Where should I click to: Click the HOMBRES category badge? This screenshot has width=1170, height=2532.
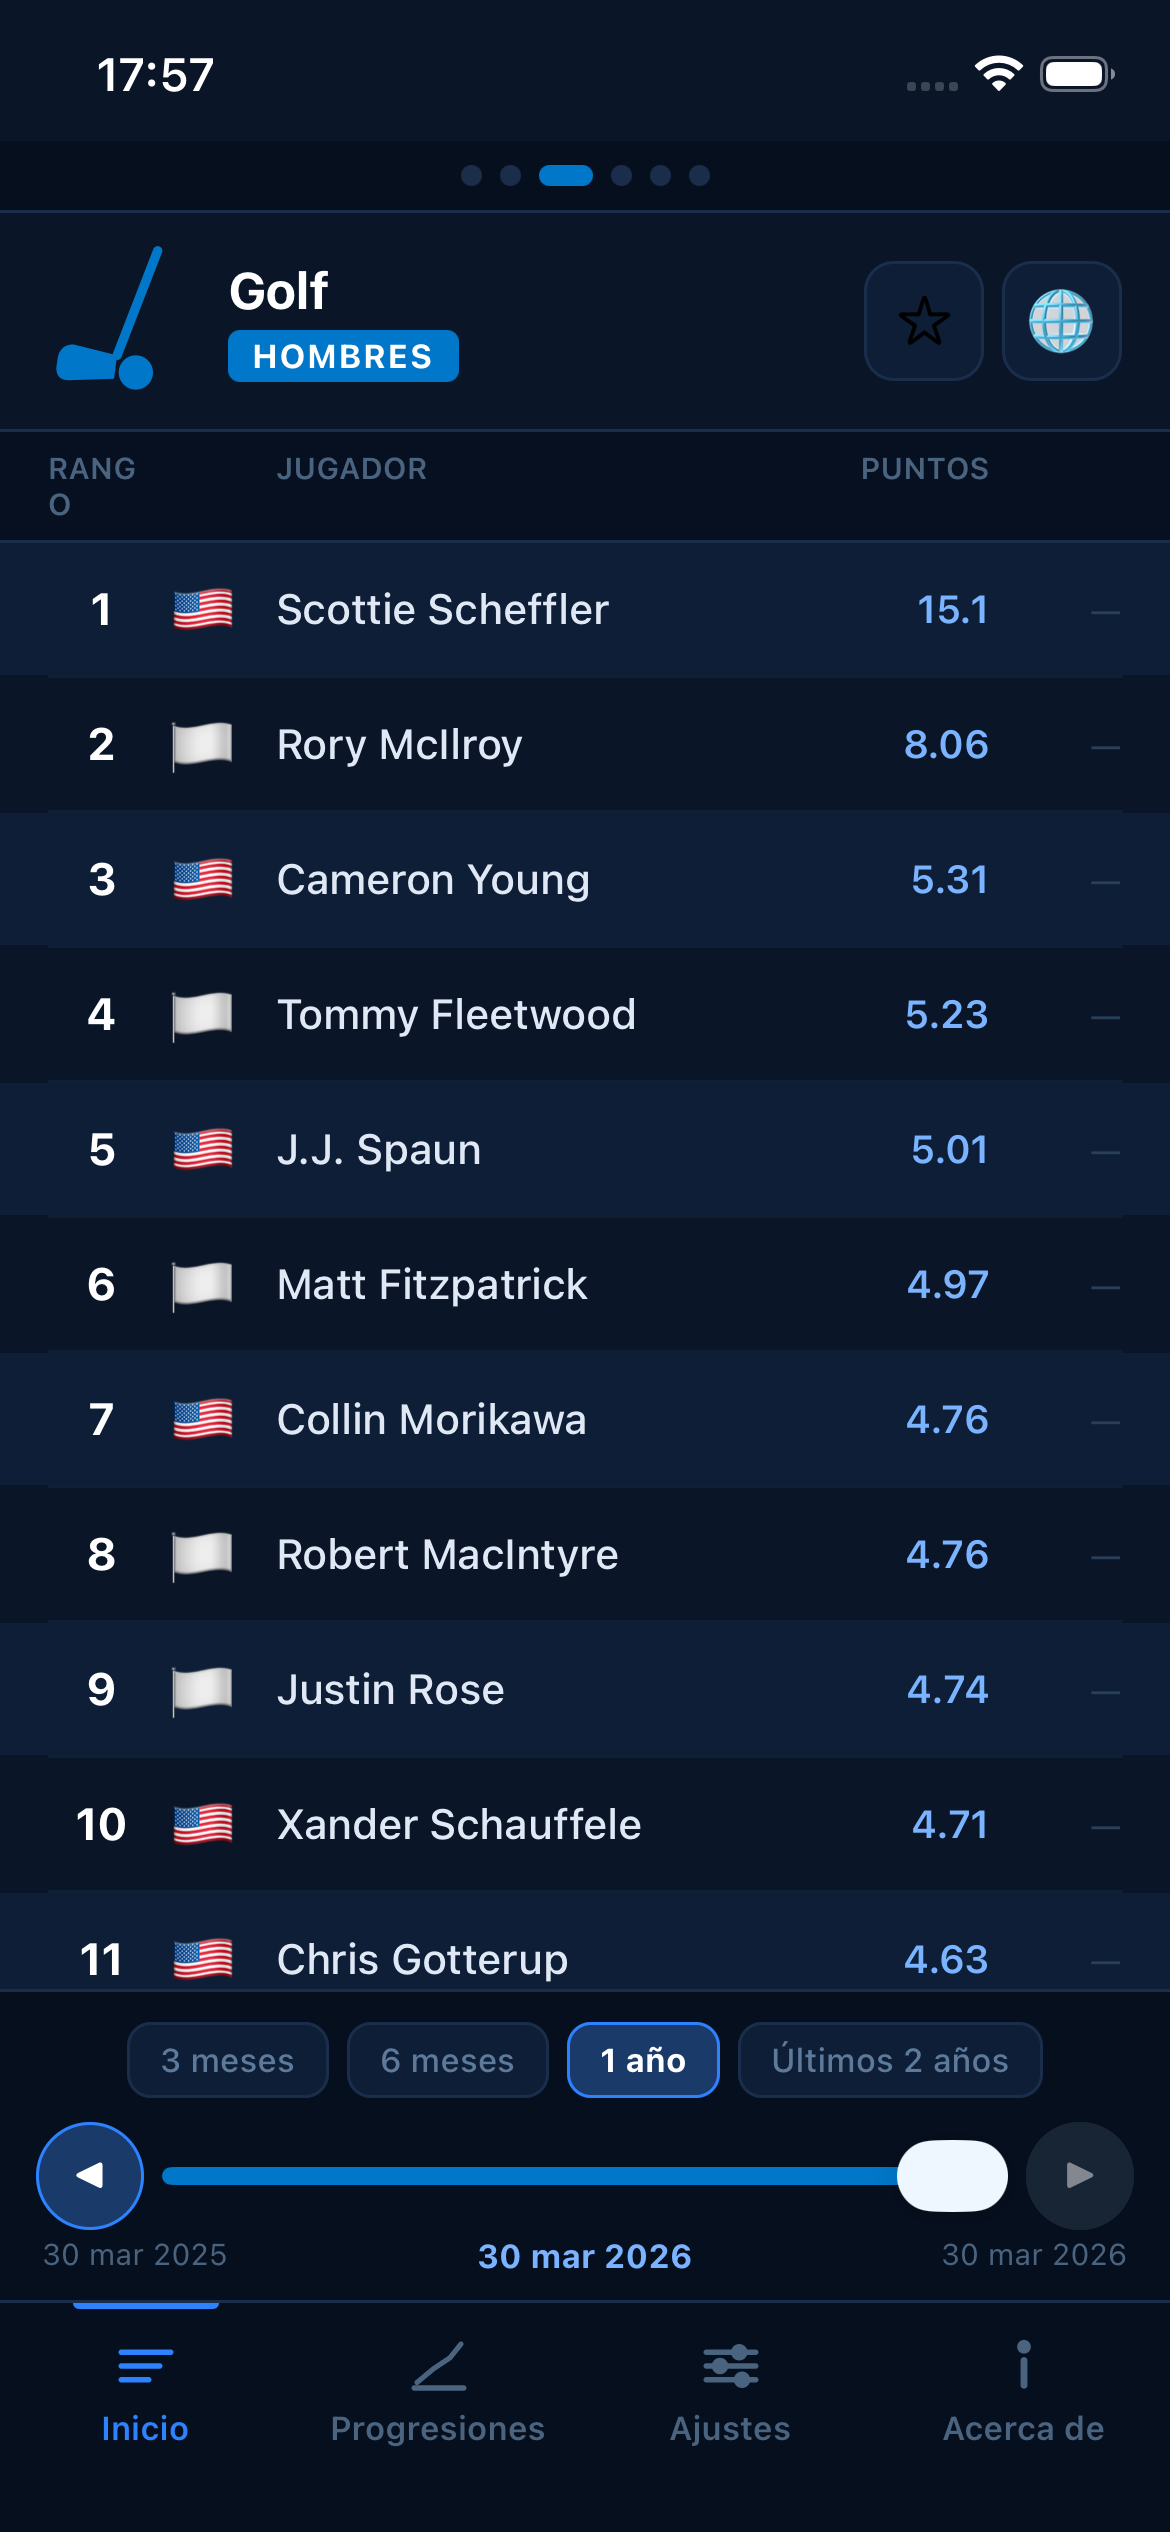[343, 355]
